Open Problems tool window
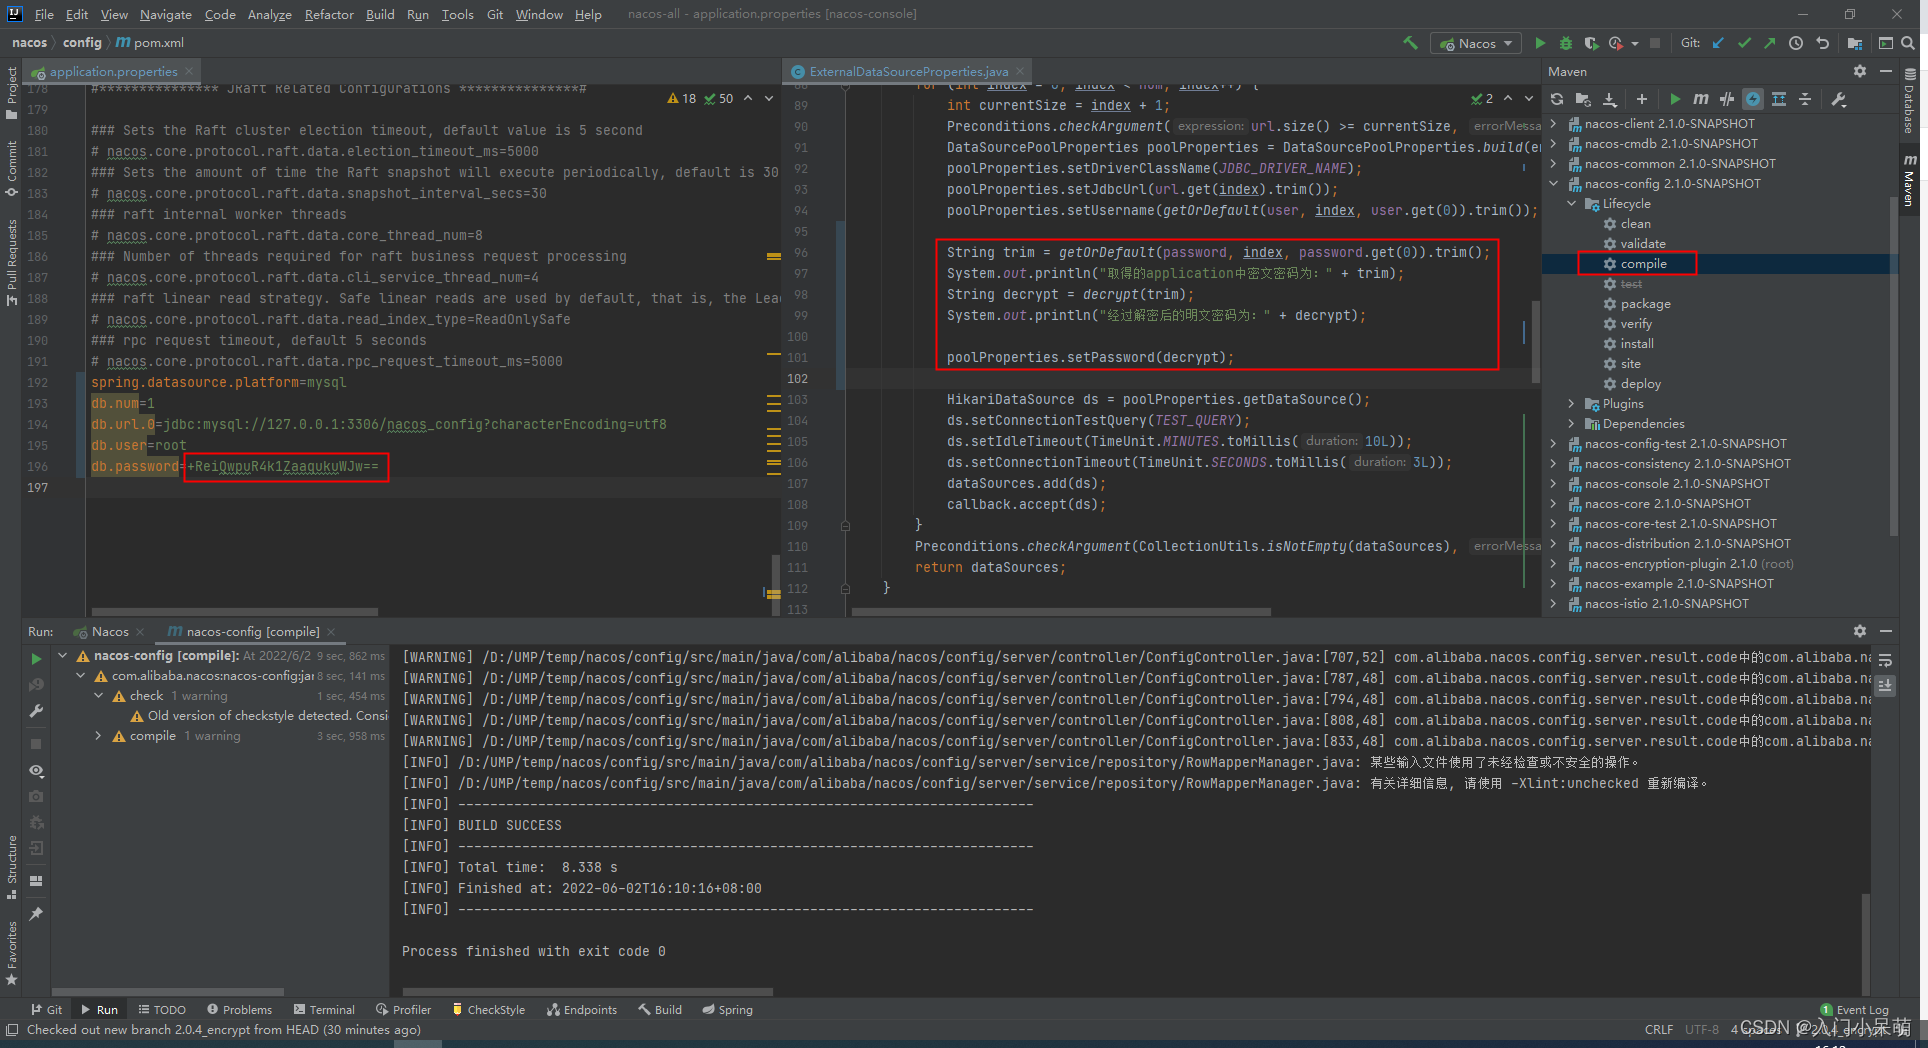This screenshot has height=1048, width=1928. (x=239, y=1010)
